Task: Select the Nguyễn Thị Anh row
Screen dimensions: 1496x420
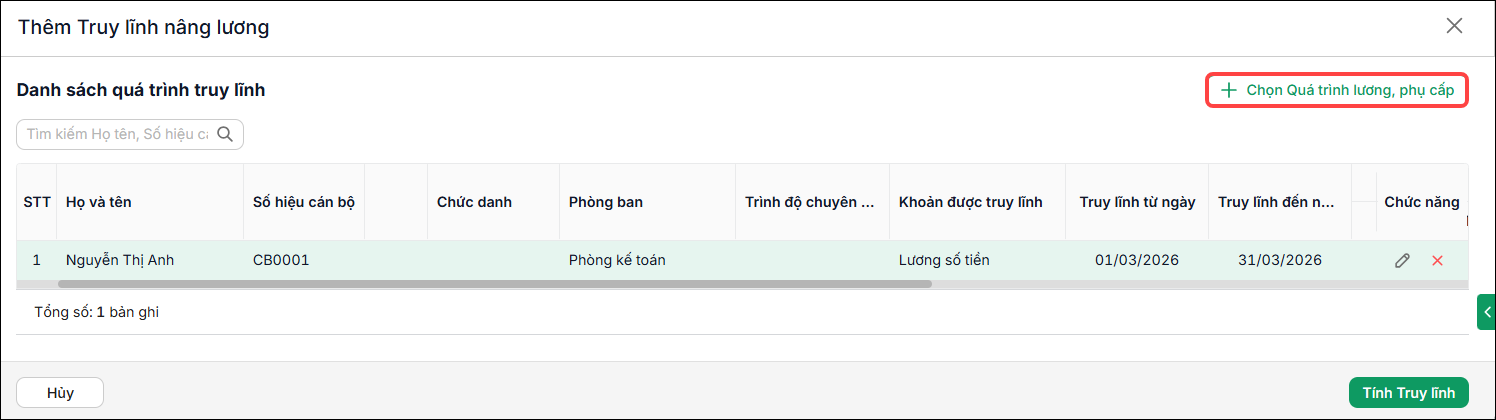Action: click(x=742, y=260)
